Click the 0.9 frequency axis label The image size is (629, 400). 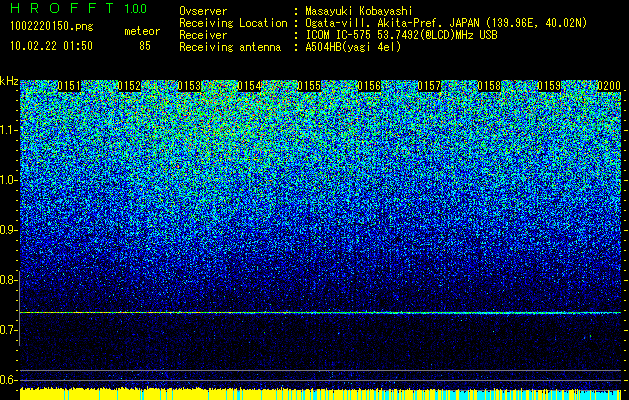point(8,230)
